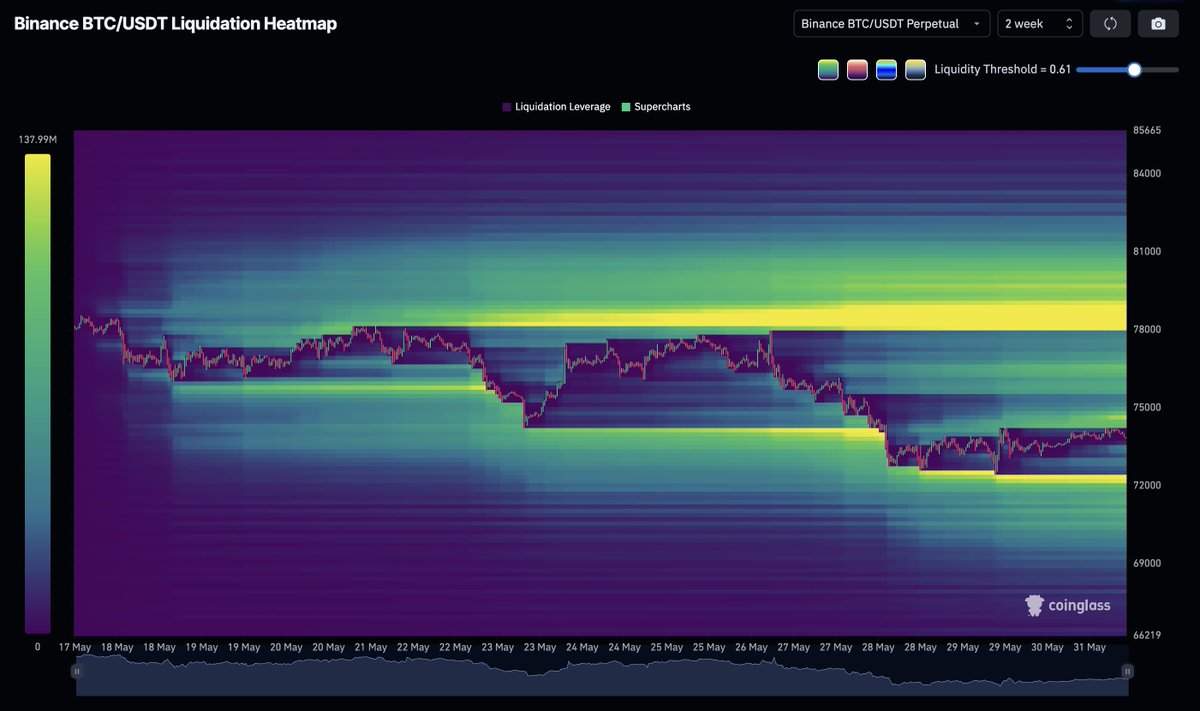Click the right handle of the range navigator
The height and width of the screenshot is (711, 1200).
pyautogui.click(x=1128, y=671)
